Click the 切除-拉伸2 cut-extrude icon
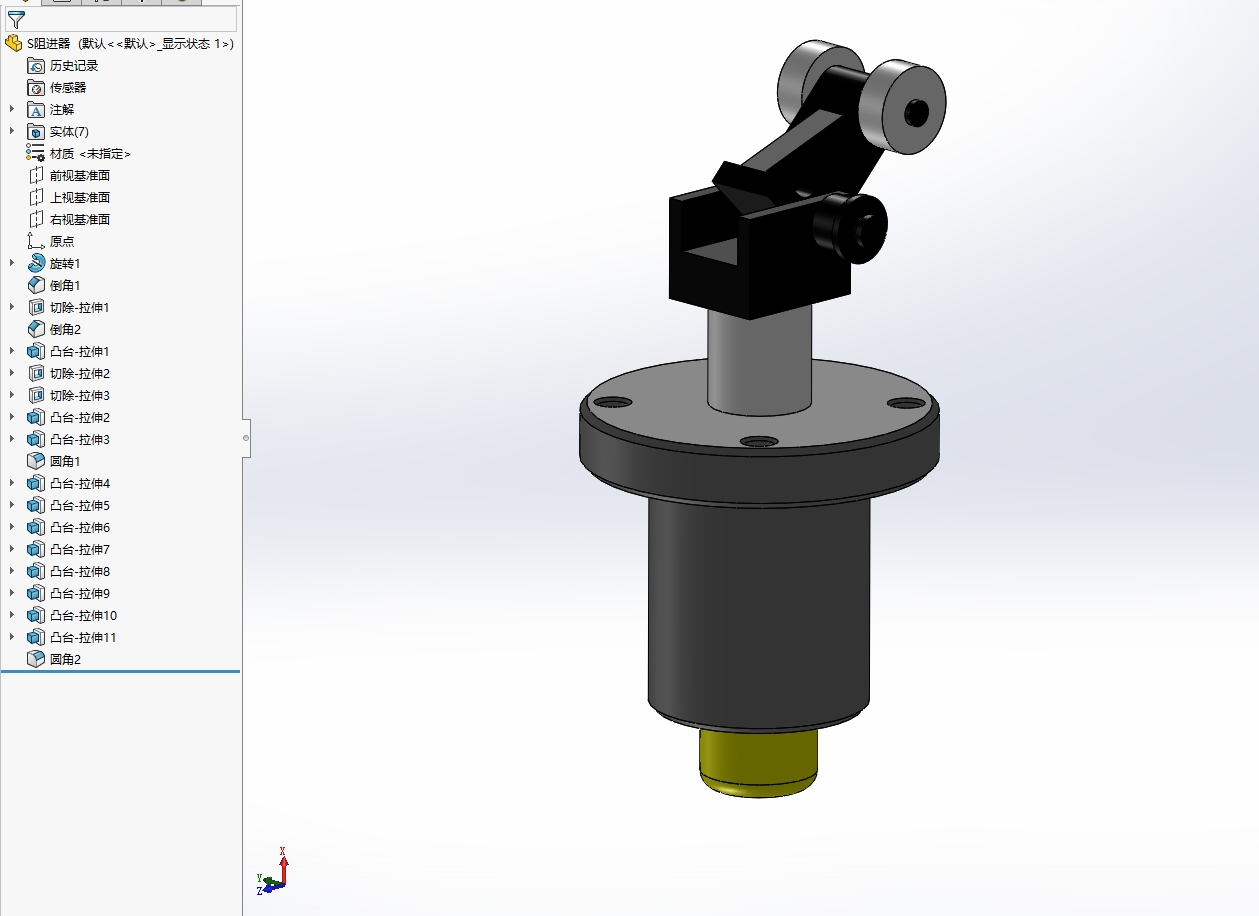Screen dimensions: 1259x916 [x=36, y=373]
